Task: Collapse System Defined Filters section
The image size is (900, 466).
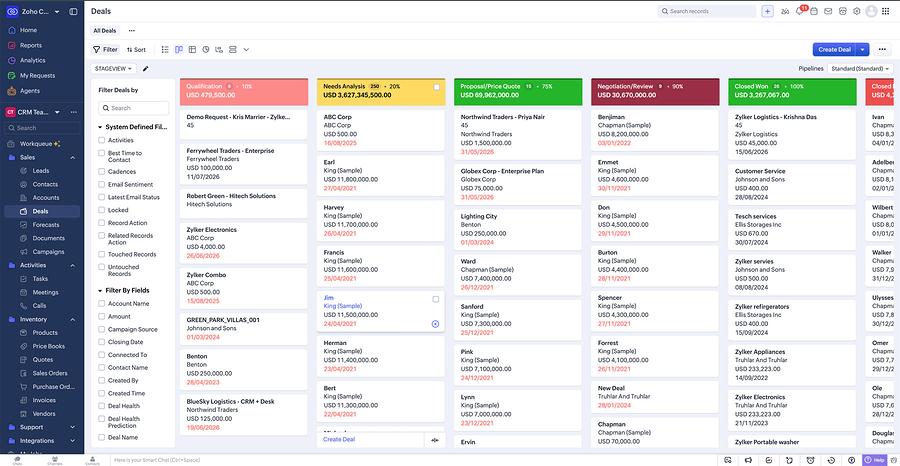Action: tap(100, 127)
